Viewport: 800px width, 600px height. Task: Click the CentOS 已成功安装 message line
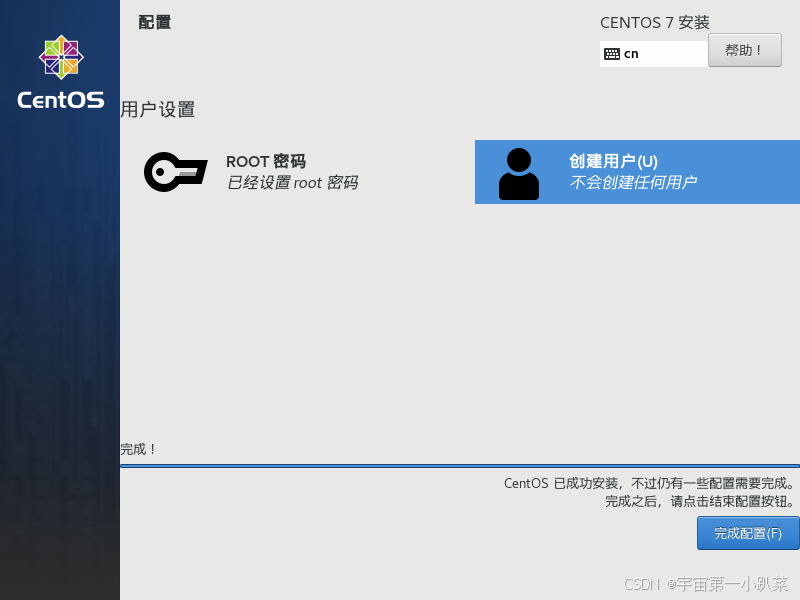649,483
